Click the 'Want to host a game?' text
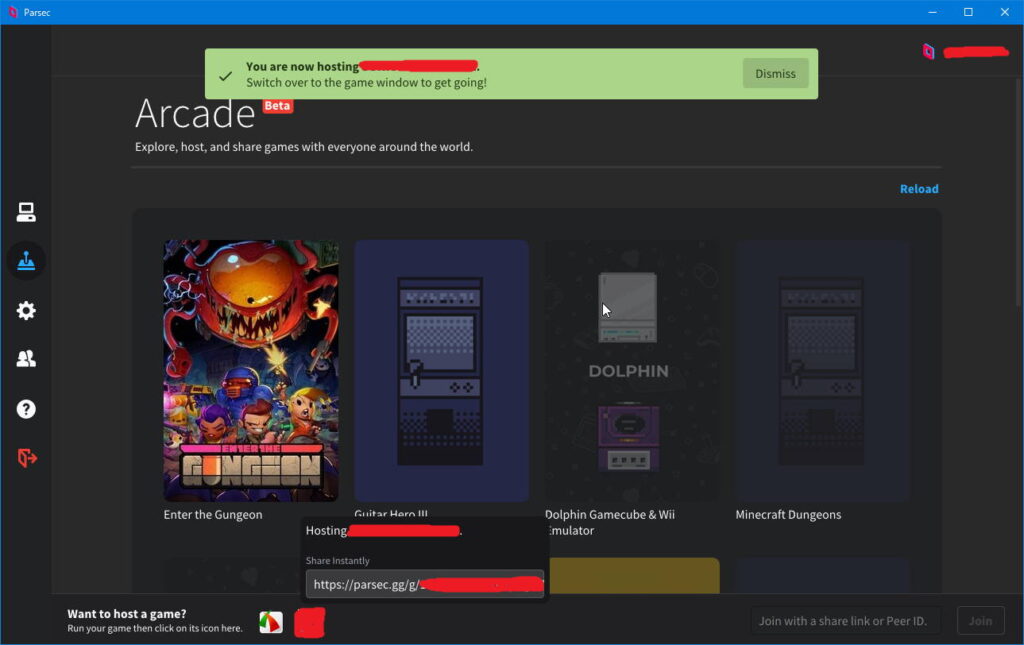Viewport: 1024px width, 645px height. 127,614
